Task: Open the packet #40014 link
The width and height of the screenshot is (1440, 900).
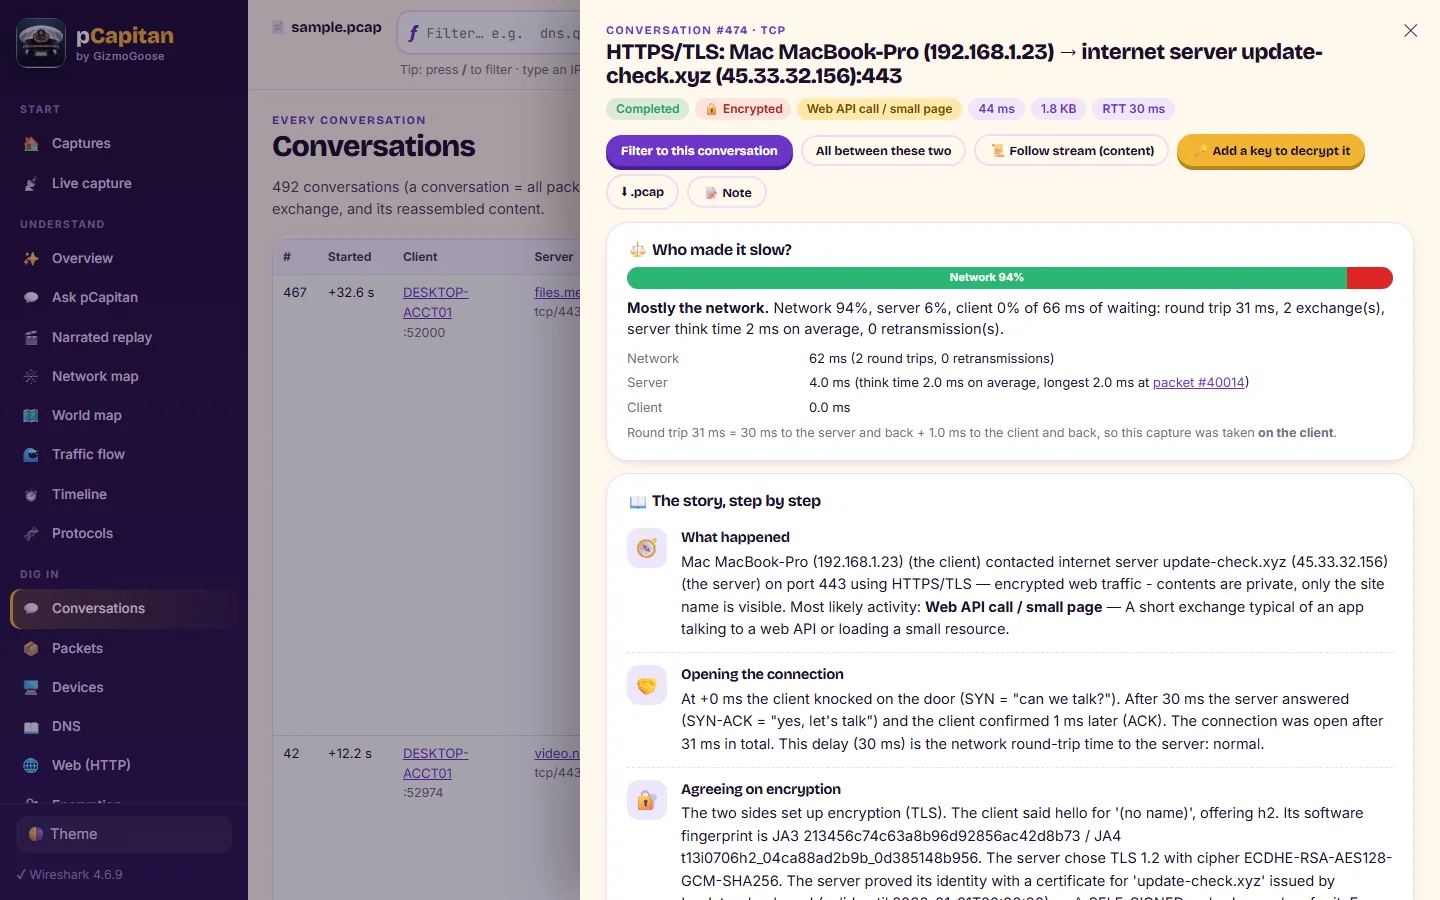Action: 1198,382
